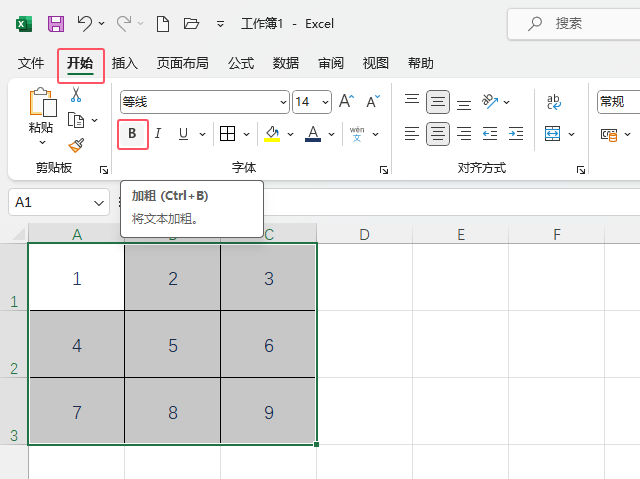Select row 2 header
The height and width of the screenshot is (479, 640).
(14, 344)
